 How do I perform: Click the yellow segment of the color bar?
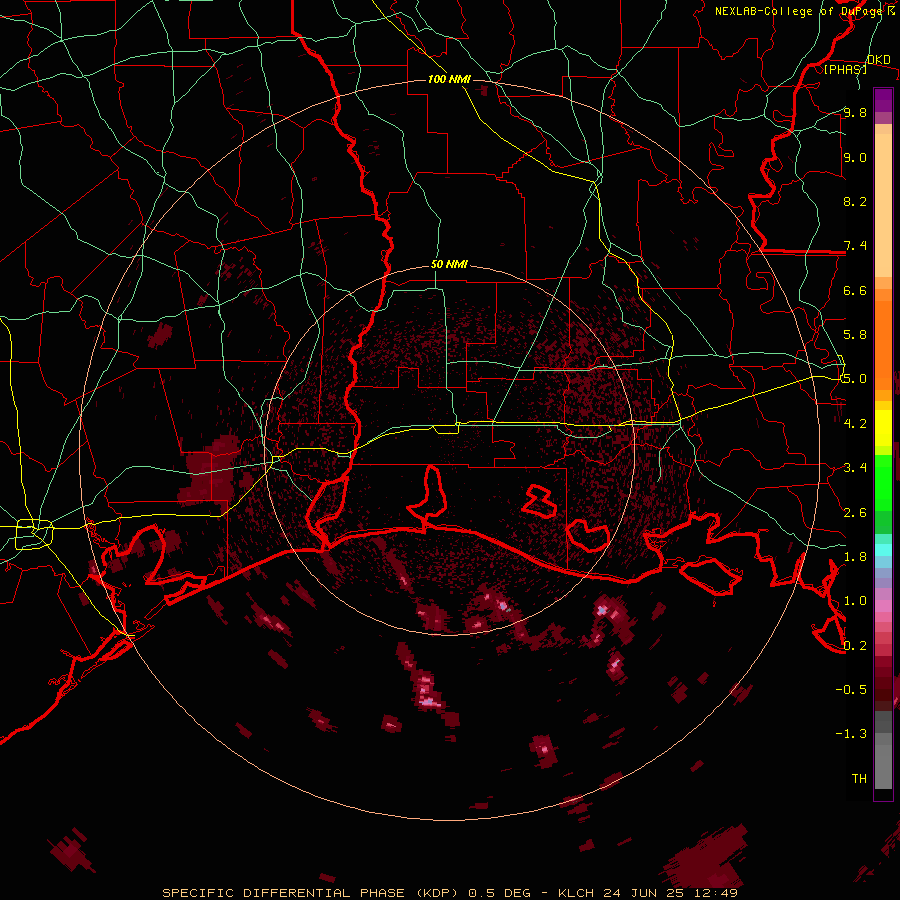pyautogui.click(x=883, y=428)
